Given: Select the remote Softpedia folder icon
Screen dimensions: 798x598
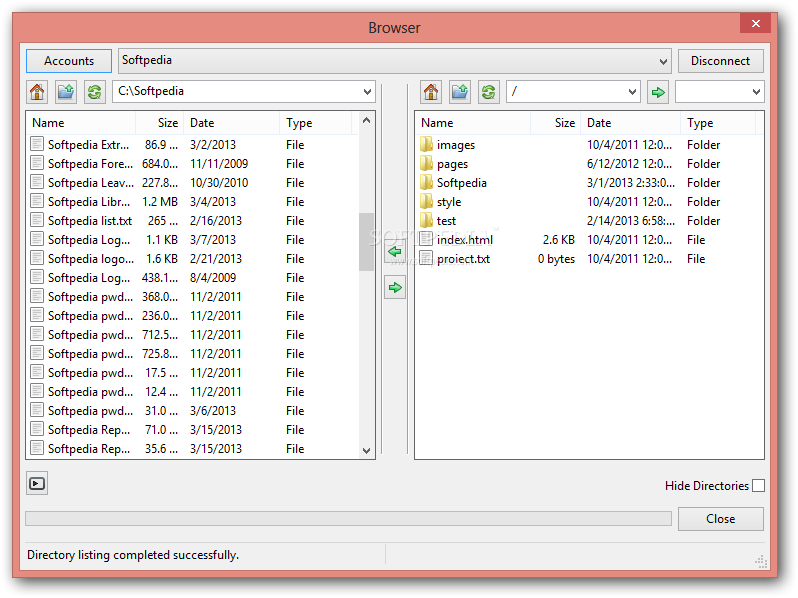Looking at the screenshot, I should point(426,182).
